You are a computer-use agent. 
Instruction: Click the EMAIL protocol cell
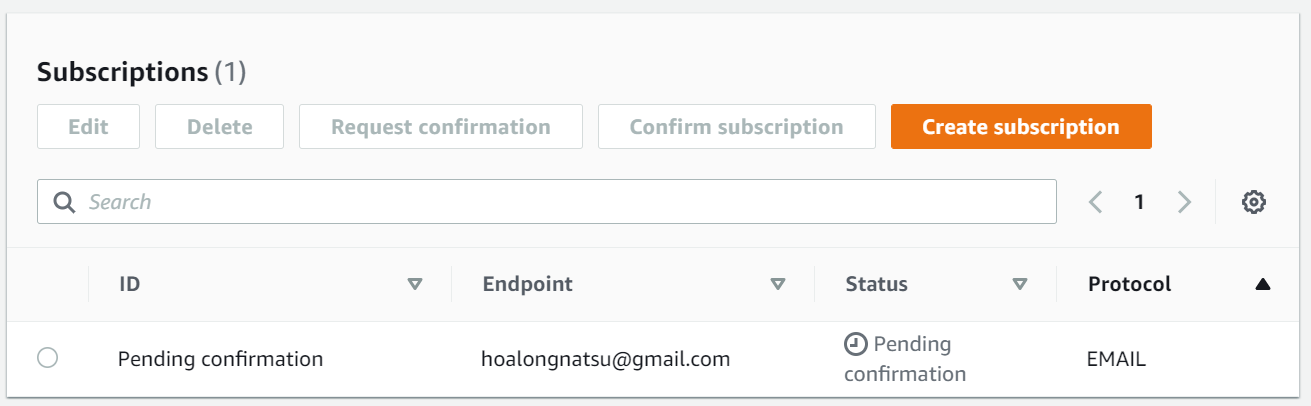coord(1116,359)
